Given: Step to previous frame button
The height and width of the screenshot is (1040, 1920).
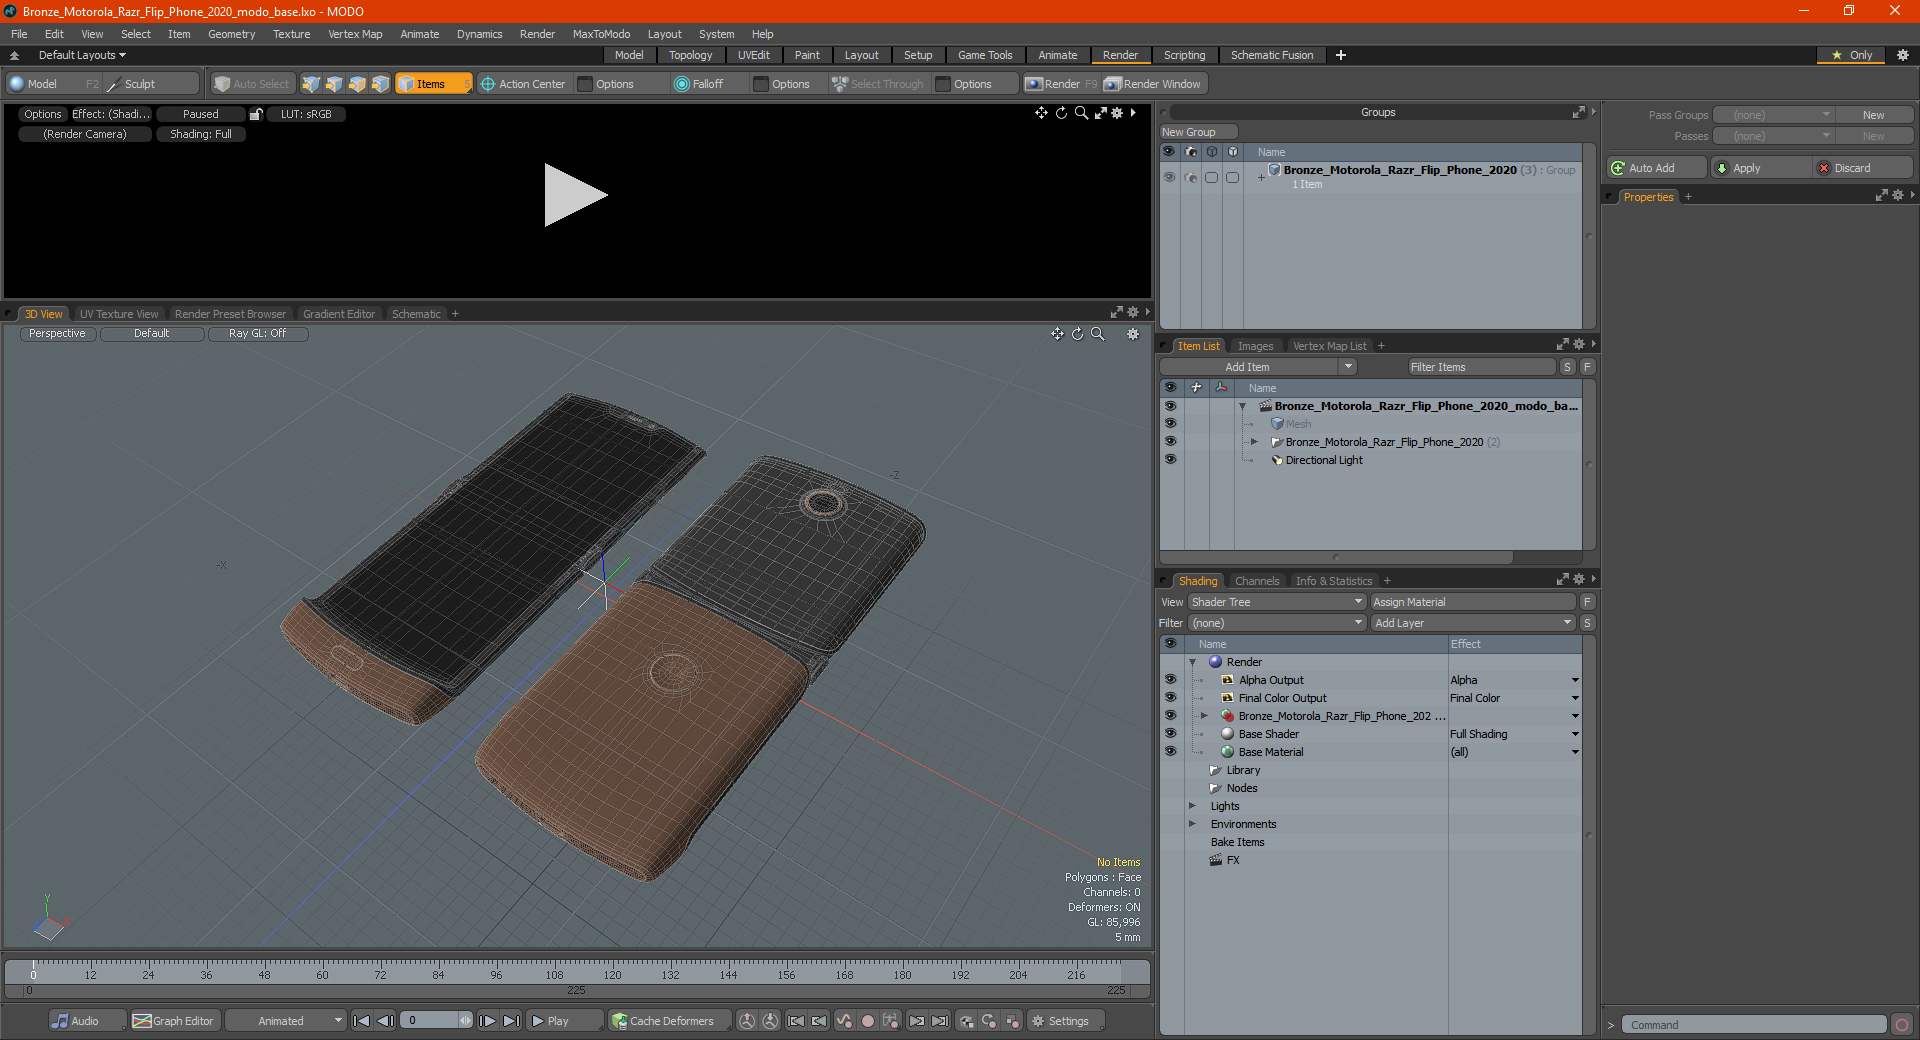Looking at the screenshot, I should [385, 1021].
